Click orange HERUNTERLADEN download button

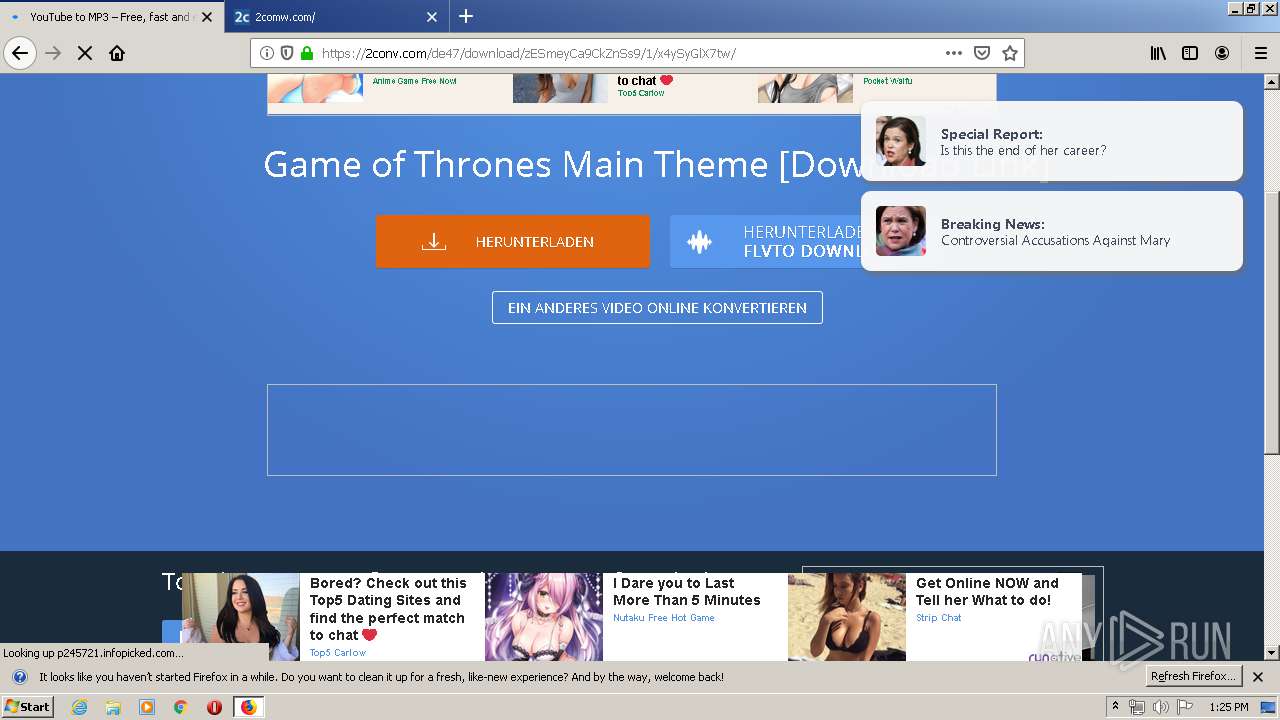pos(513,241)
